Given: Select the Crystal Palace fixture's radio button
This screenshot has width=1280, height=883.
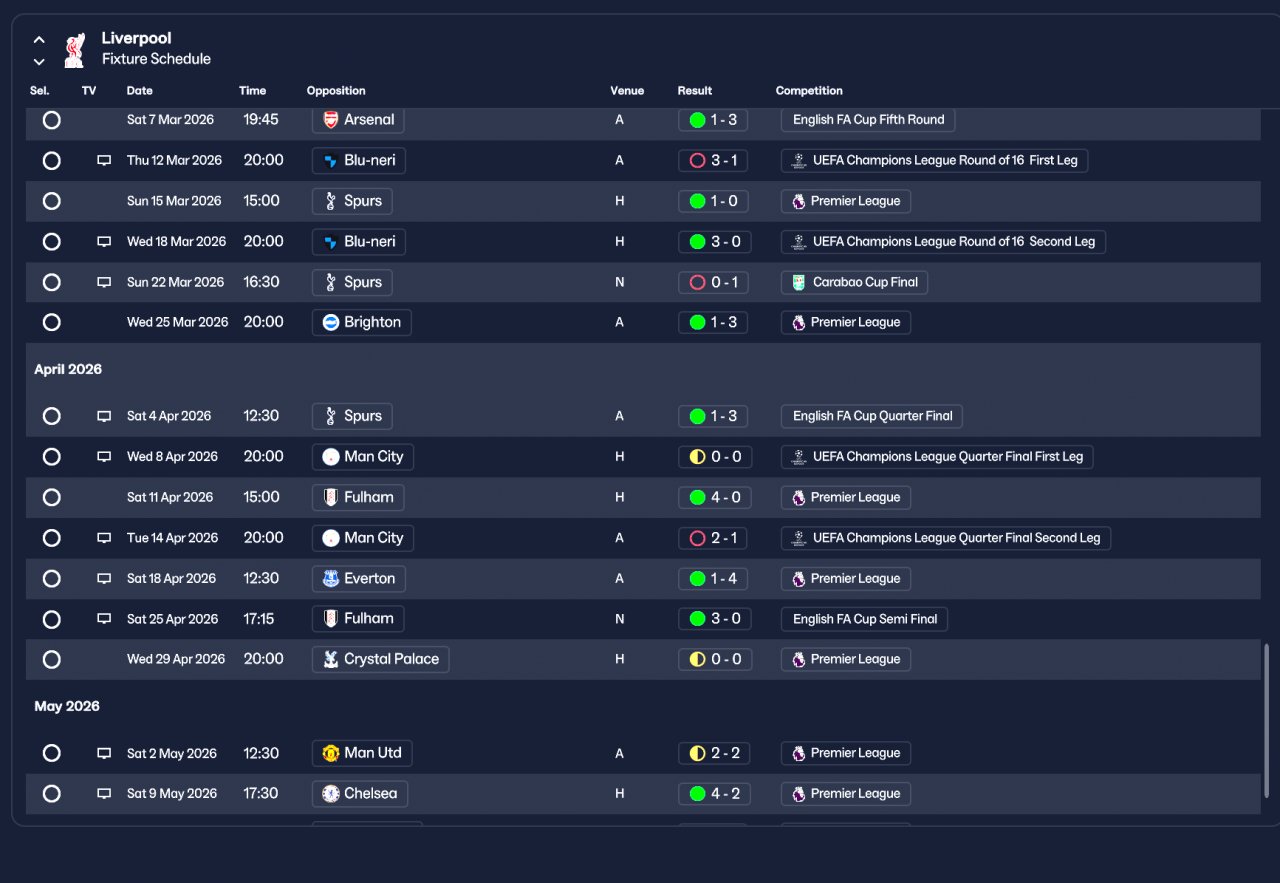Looking at the screenshot, I should pos(52,659).
